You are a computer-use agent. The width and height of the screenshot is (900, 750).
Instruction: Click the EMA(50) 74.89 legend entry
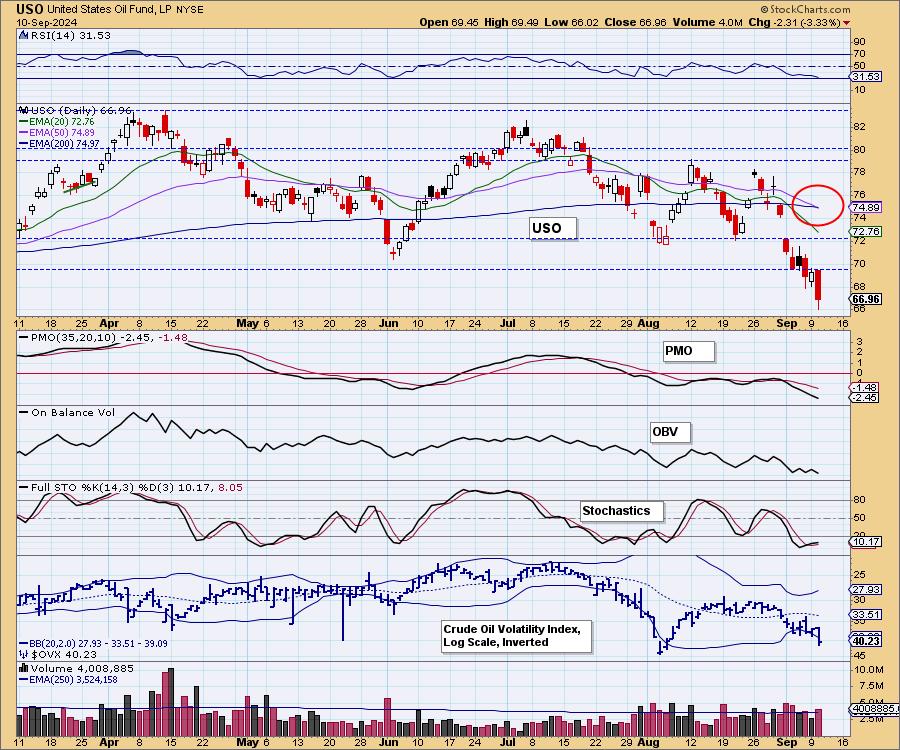pyautogui.click(x=57, y=133)
